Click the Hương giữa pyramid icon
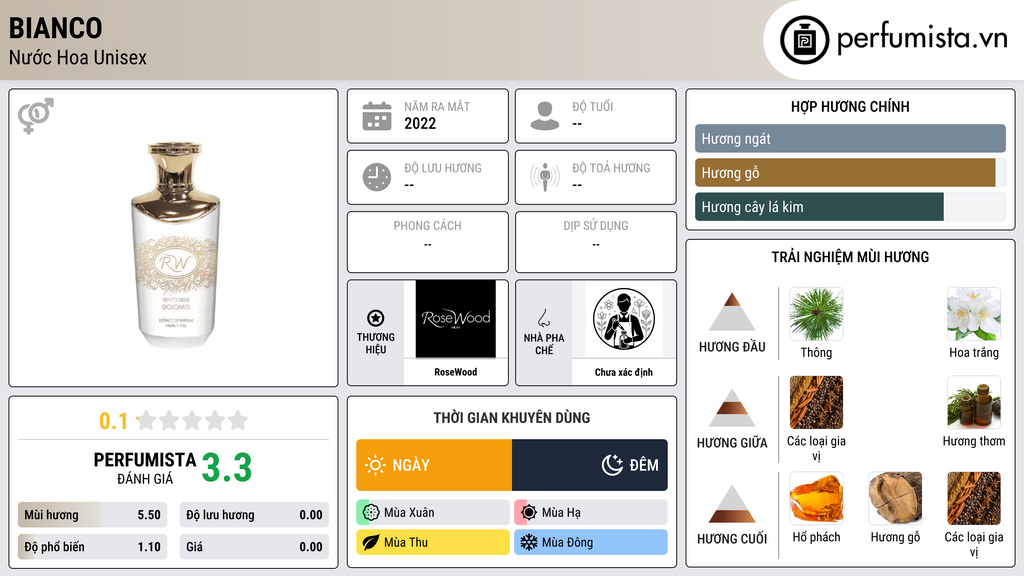Viewport: 1024px width, 576px height. coord(732,408)
